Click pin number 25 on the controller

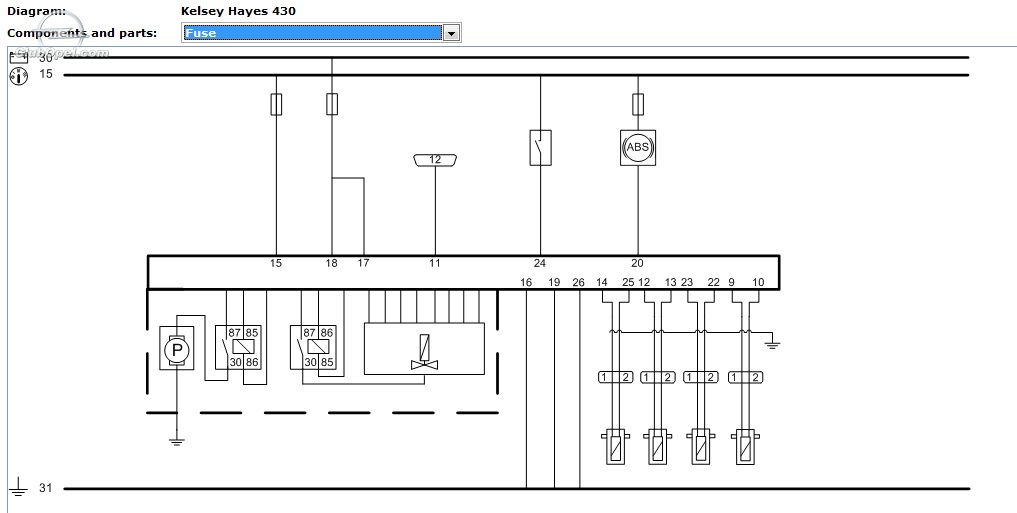[x=628, y=282]
